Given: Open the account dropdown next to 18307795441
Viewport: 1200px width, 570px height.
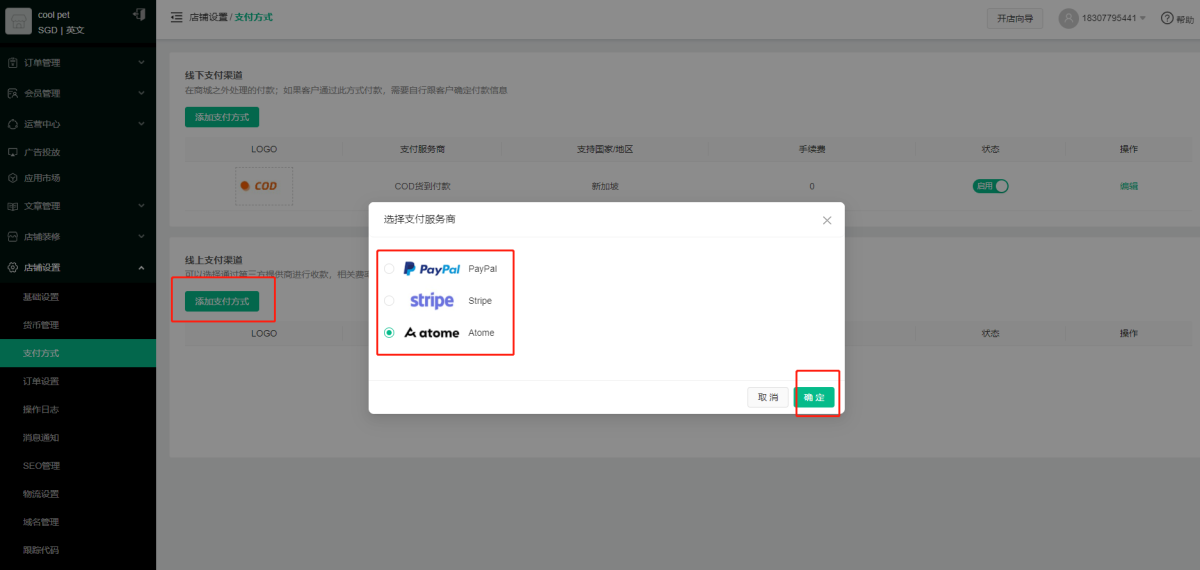Looking at the screenshot, I should (x=1142, y=19).
